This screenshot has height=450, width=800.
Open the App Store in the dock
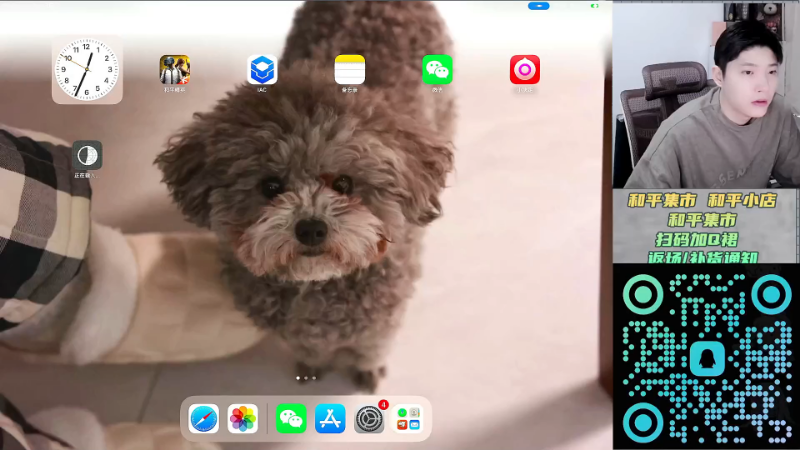[x=330, y=419]
